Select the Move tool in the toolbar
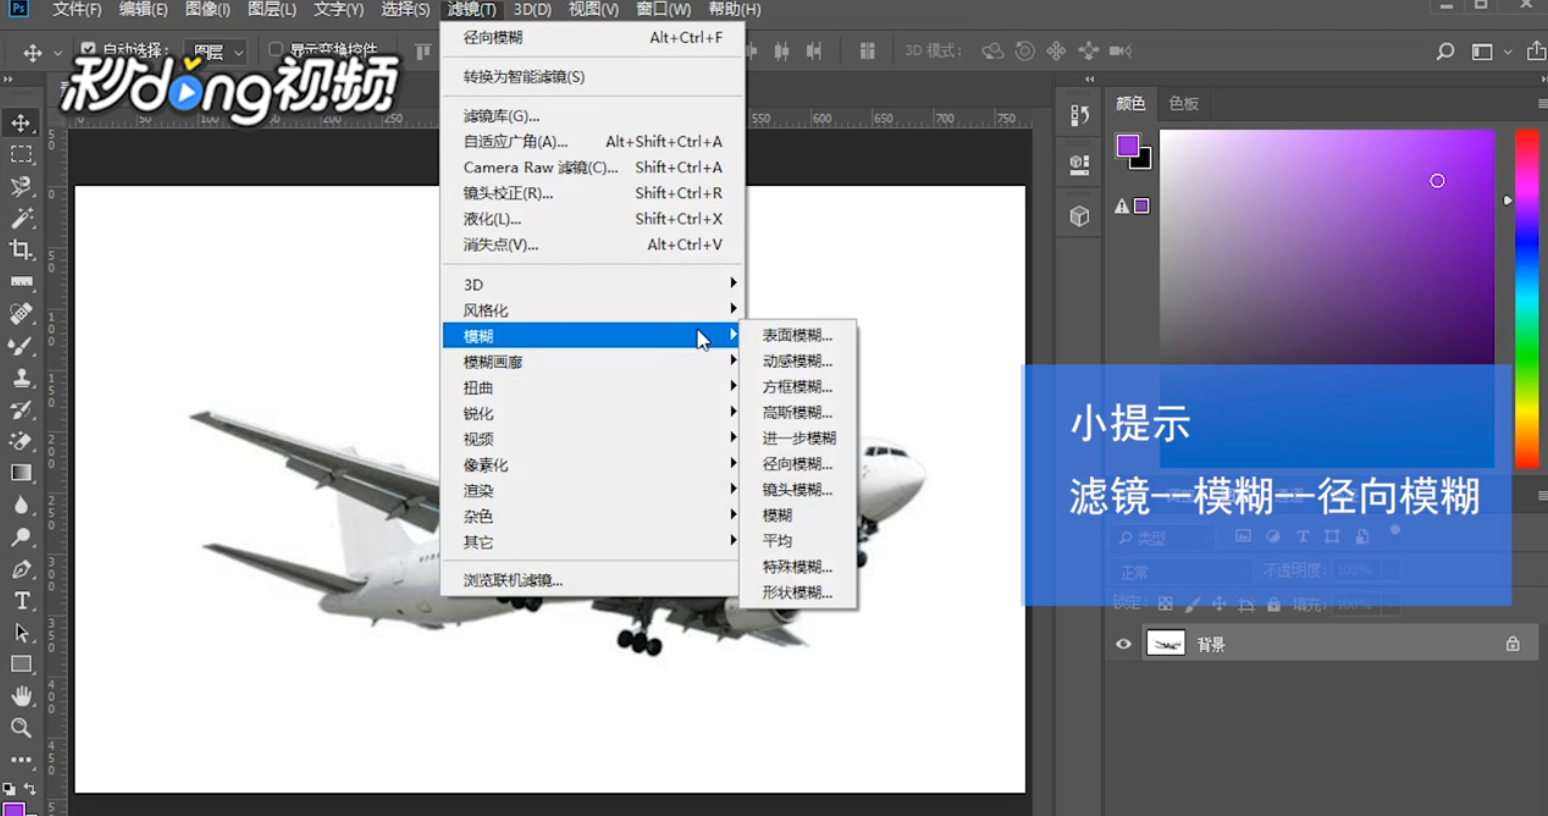 [x=21, y=123]
